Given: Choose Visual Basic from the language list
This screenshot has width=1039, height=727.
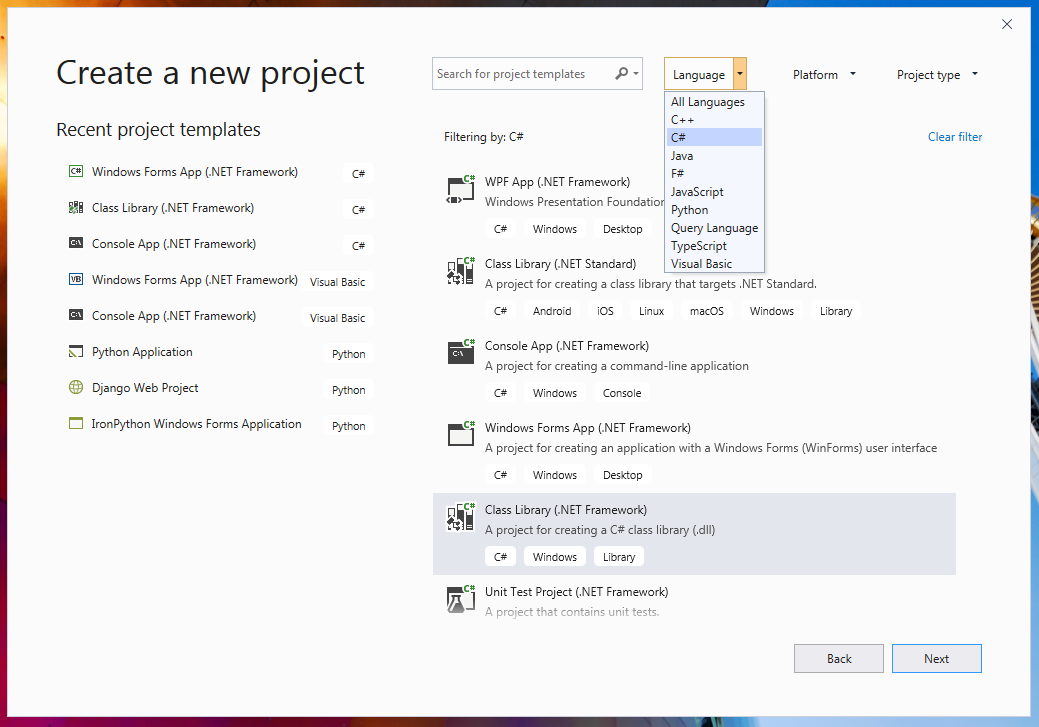Looking at the screenshot, I should click(714, 263).
